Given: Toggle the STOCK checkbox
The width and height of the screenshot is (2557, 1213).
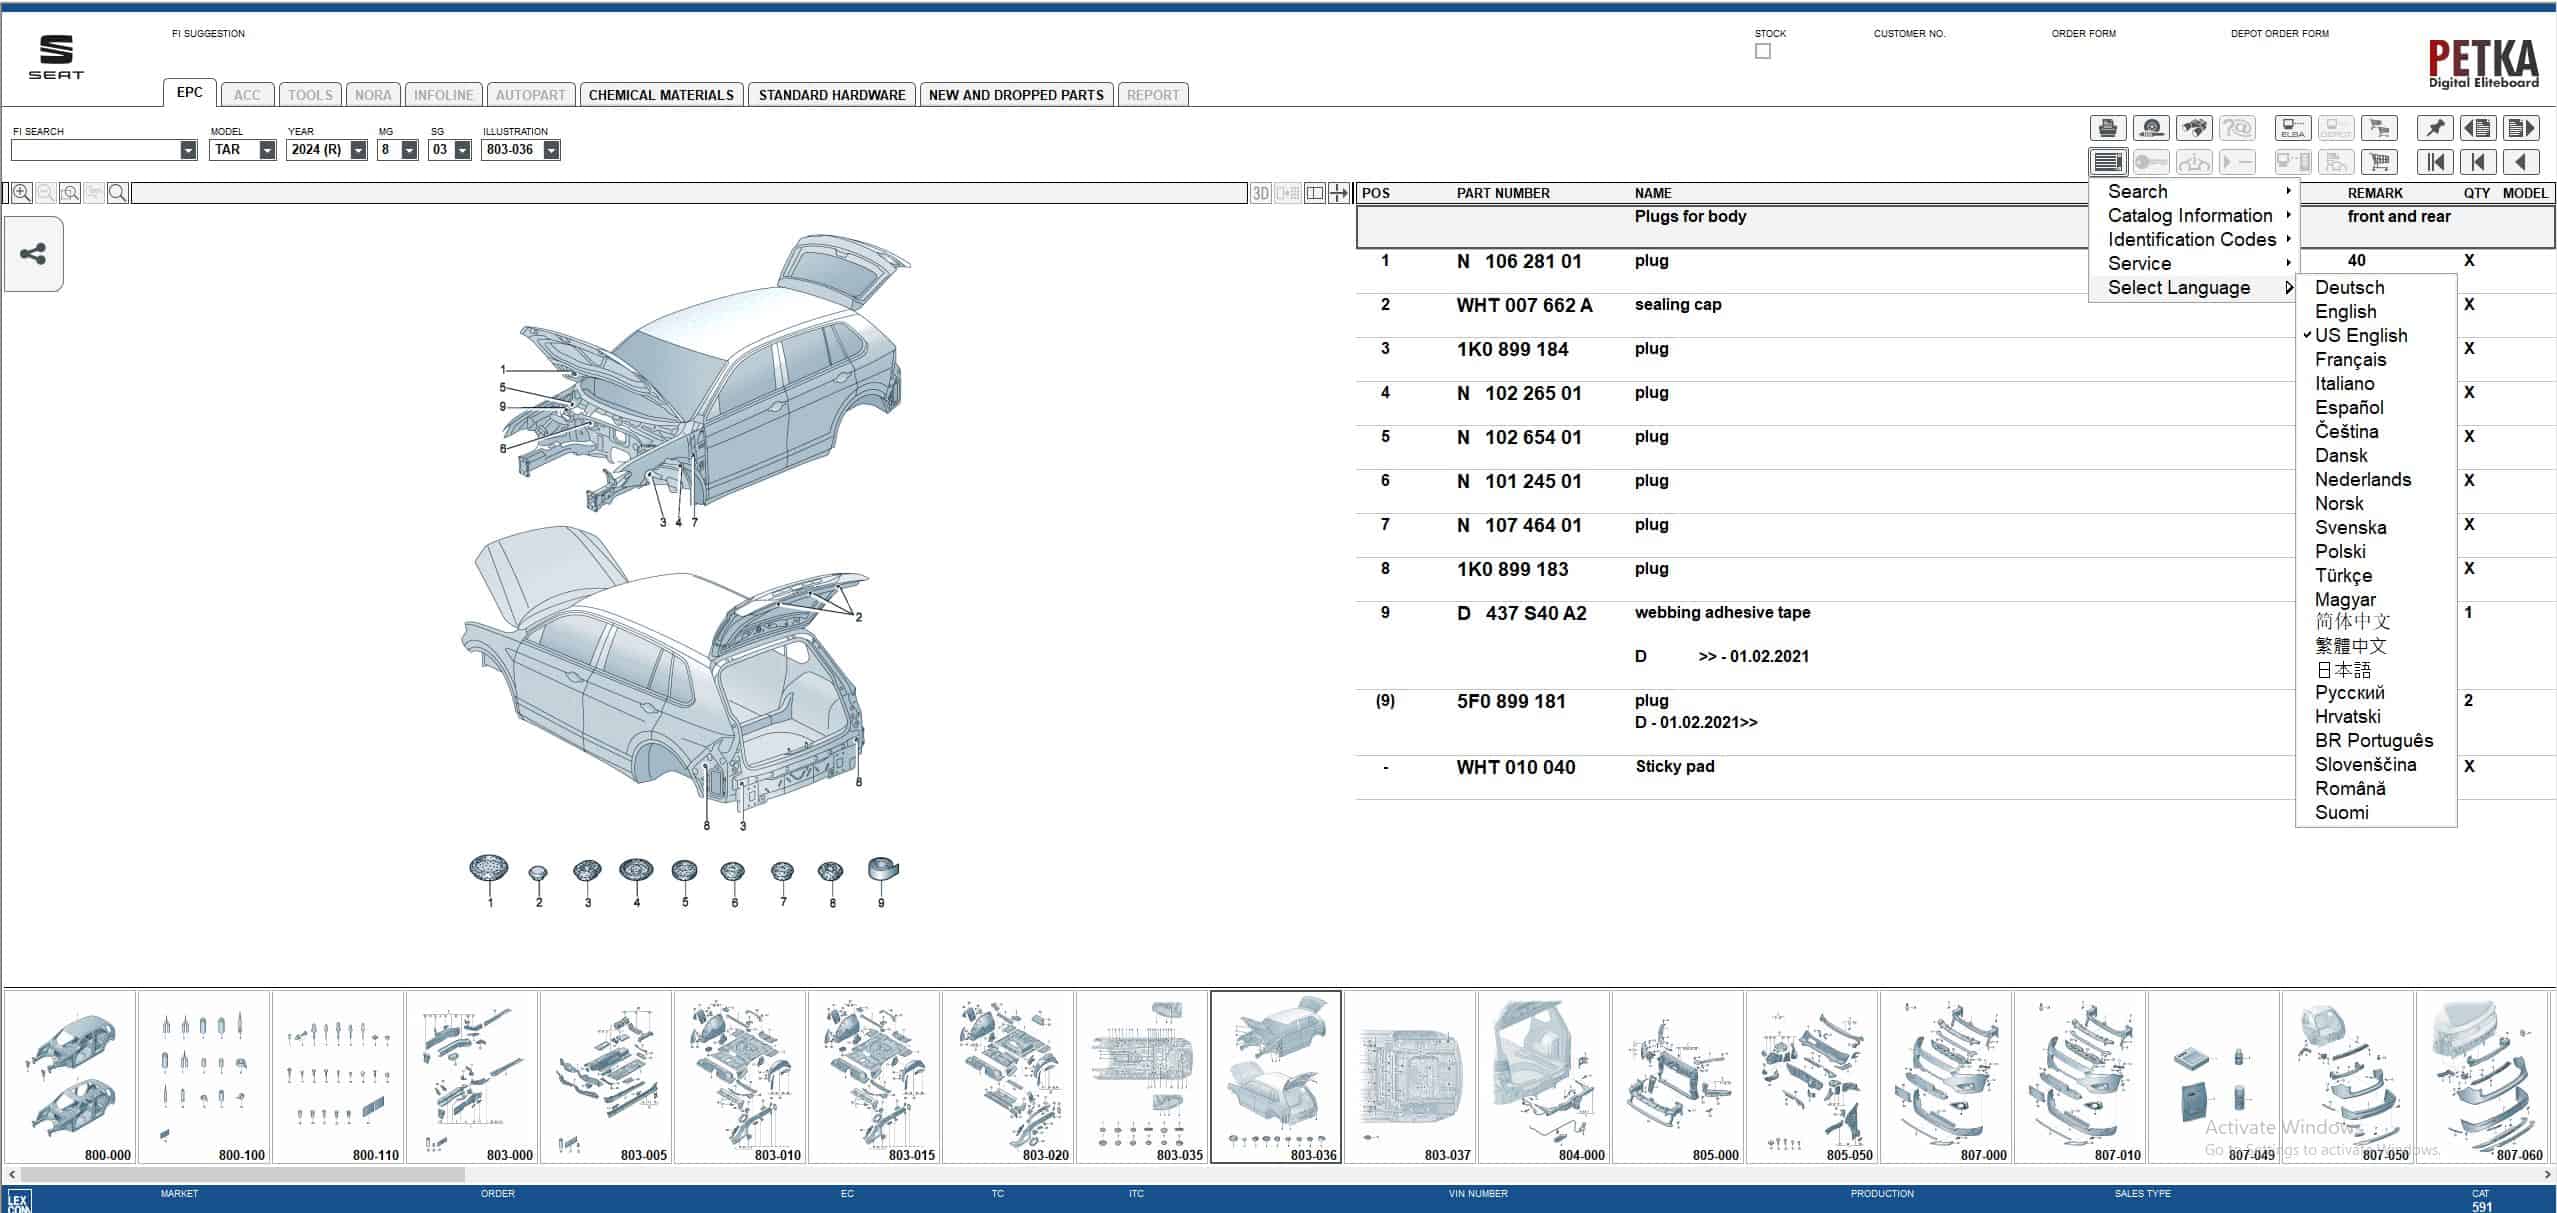Looking at the screenshot, I should pyautogui.click(x=1762, y=51).
